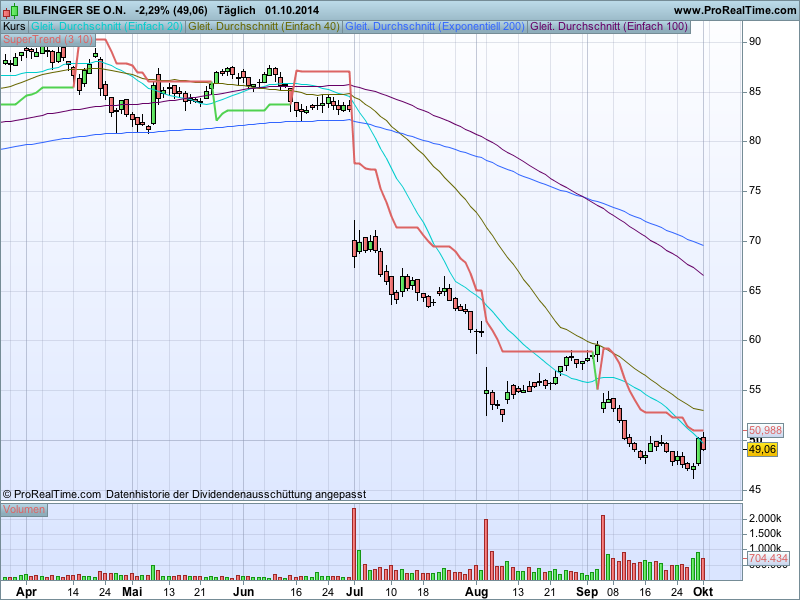Image resolution: width=800 pixels, height=600 pixels.
Task: Open the Einfach 20 moving average settings
Action: tap(108, 26)
